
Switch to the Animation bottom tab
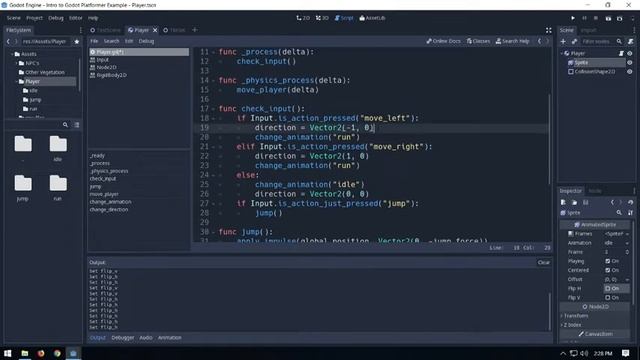(169, 338)
